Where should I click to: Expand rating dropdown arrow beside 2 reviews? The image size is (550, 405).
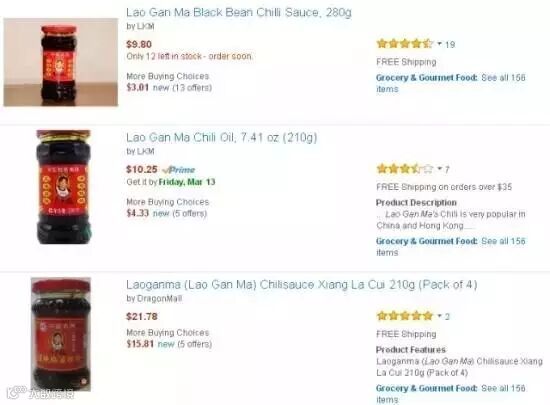point(439,316)
